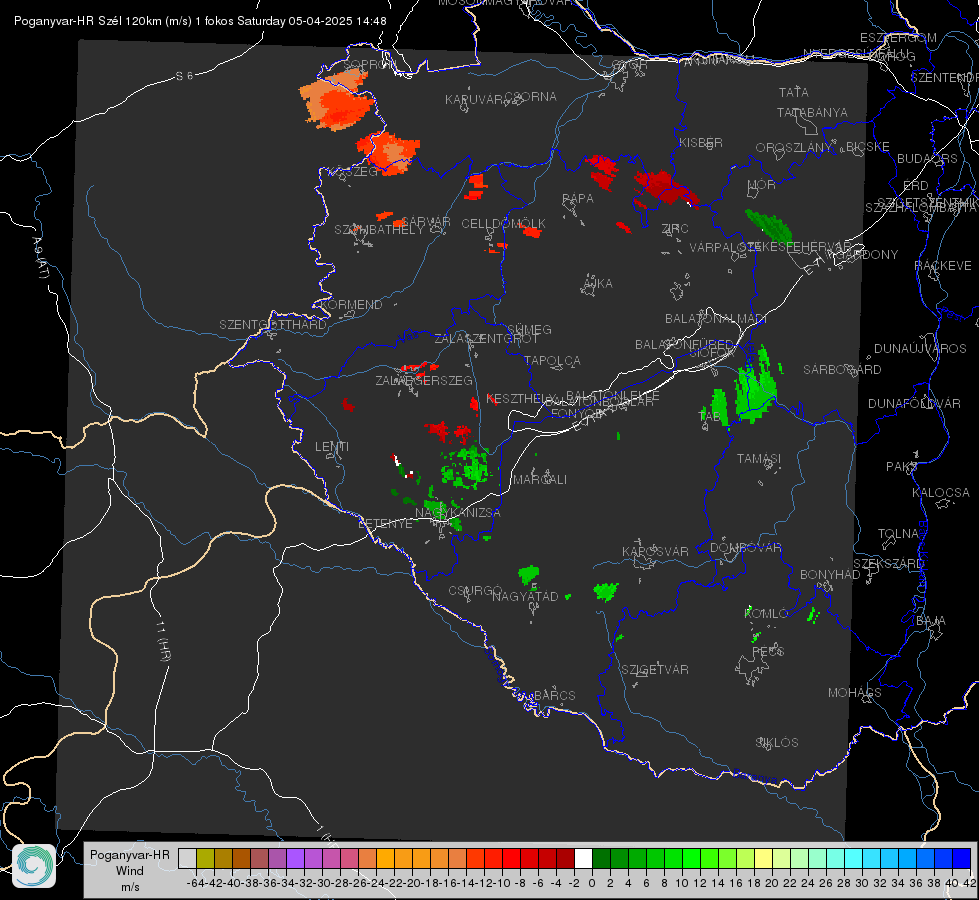Viewport: 979px width, 900px height.
Task: Click the DUNAUJVAROS city label
Action: (x=920, y=349)
